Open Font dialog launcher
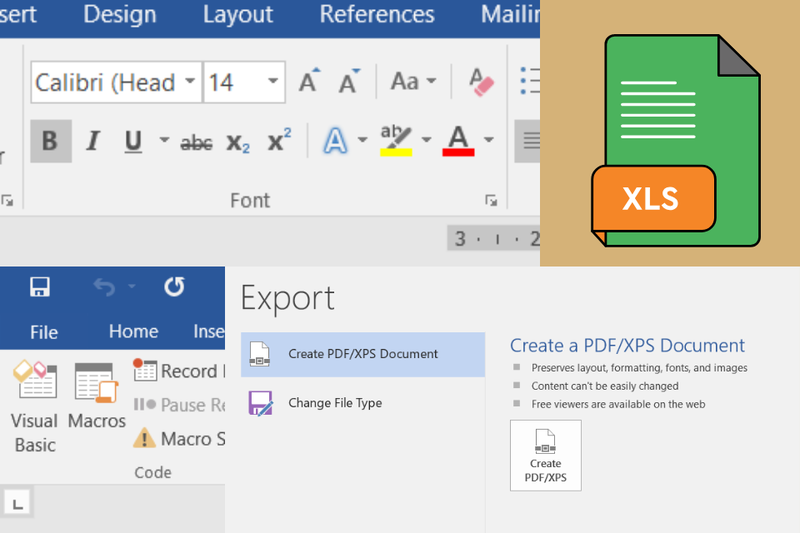800x533 pixels. [x=491, y=200]
